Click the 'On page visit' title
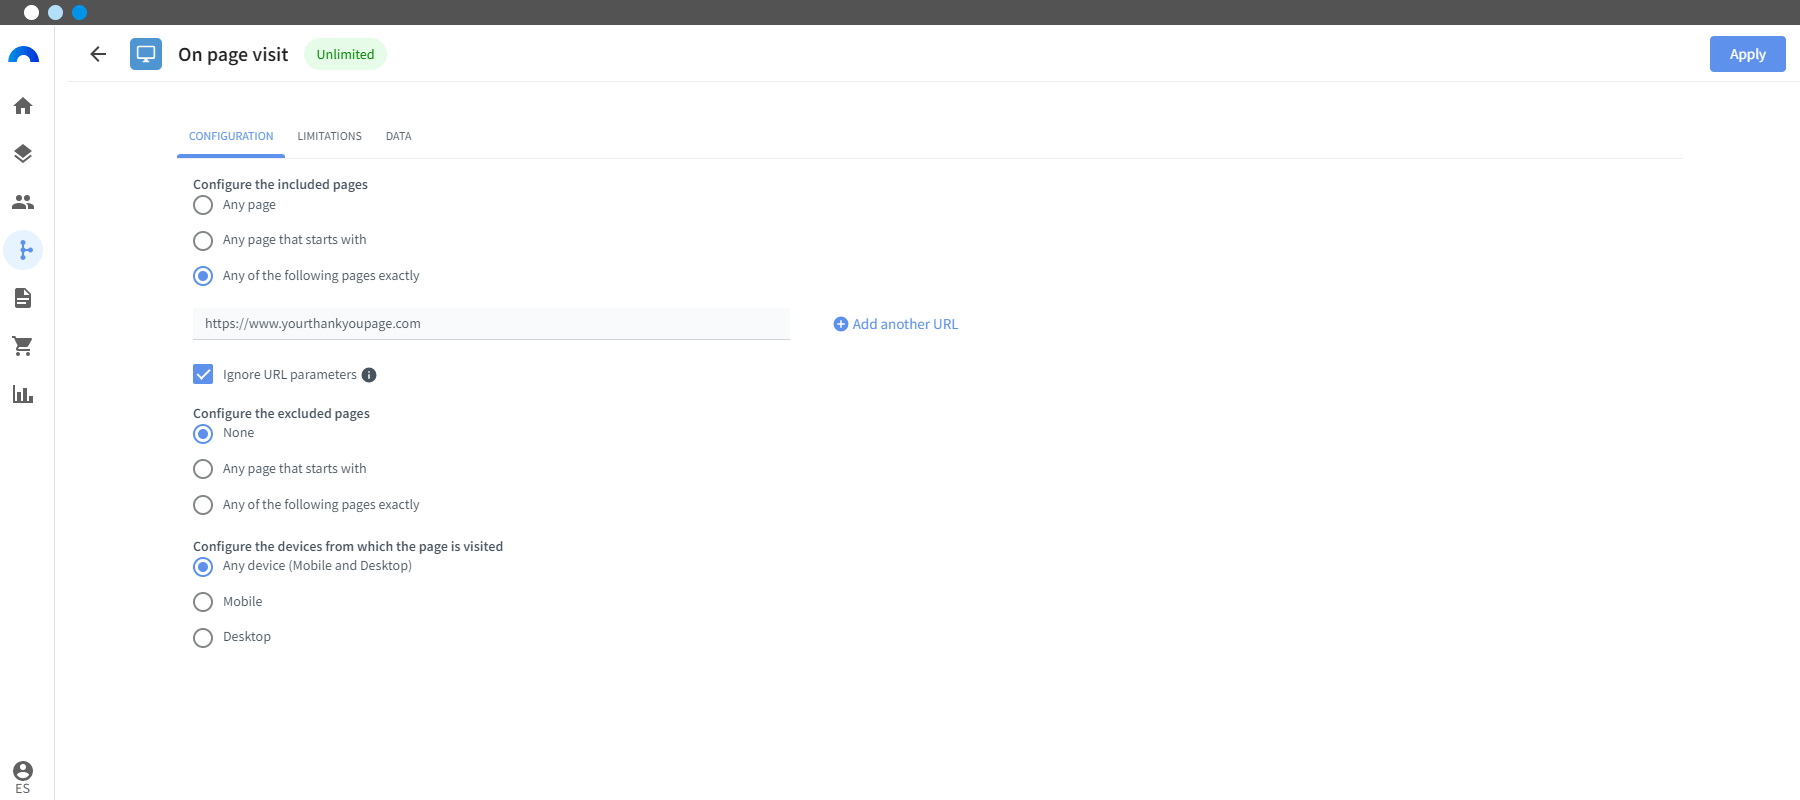The width and height of the screenshot is (1800, 800). tap(233, 54)
